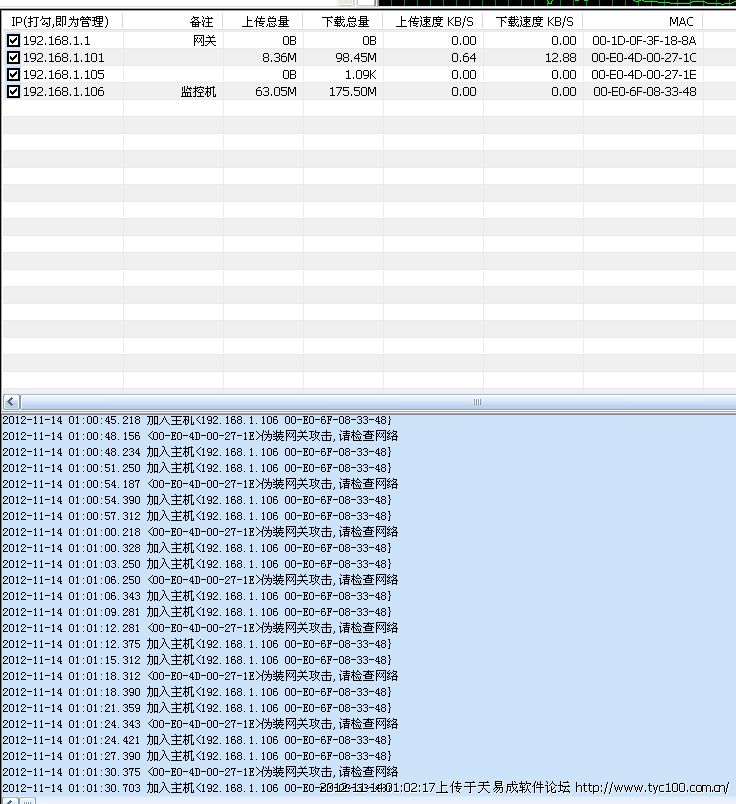Toggle the checkbox for host 192.168.1.101
Viewport: 736px width, 804px height.
(13, 58)
